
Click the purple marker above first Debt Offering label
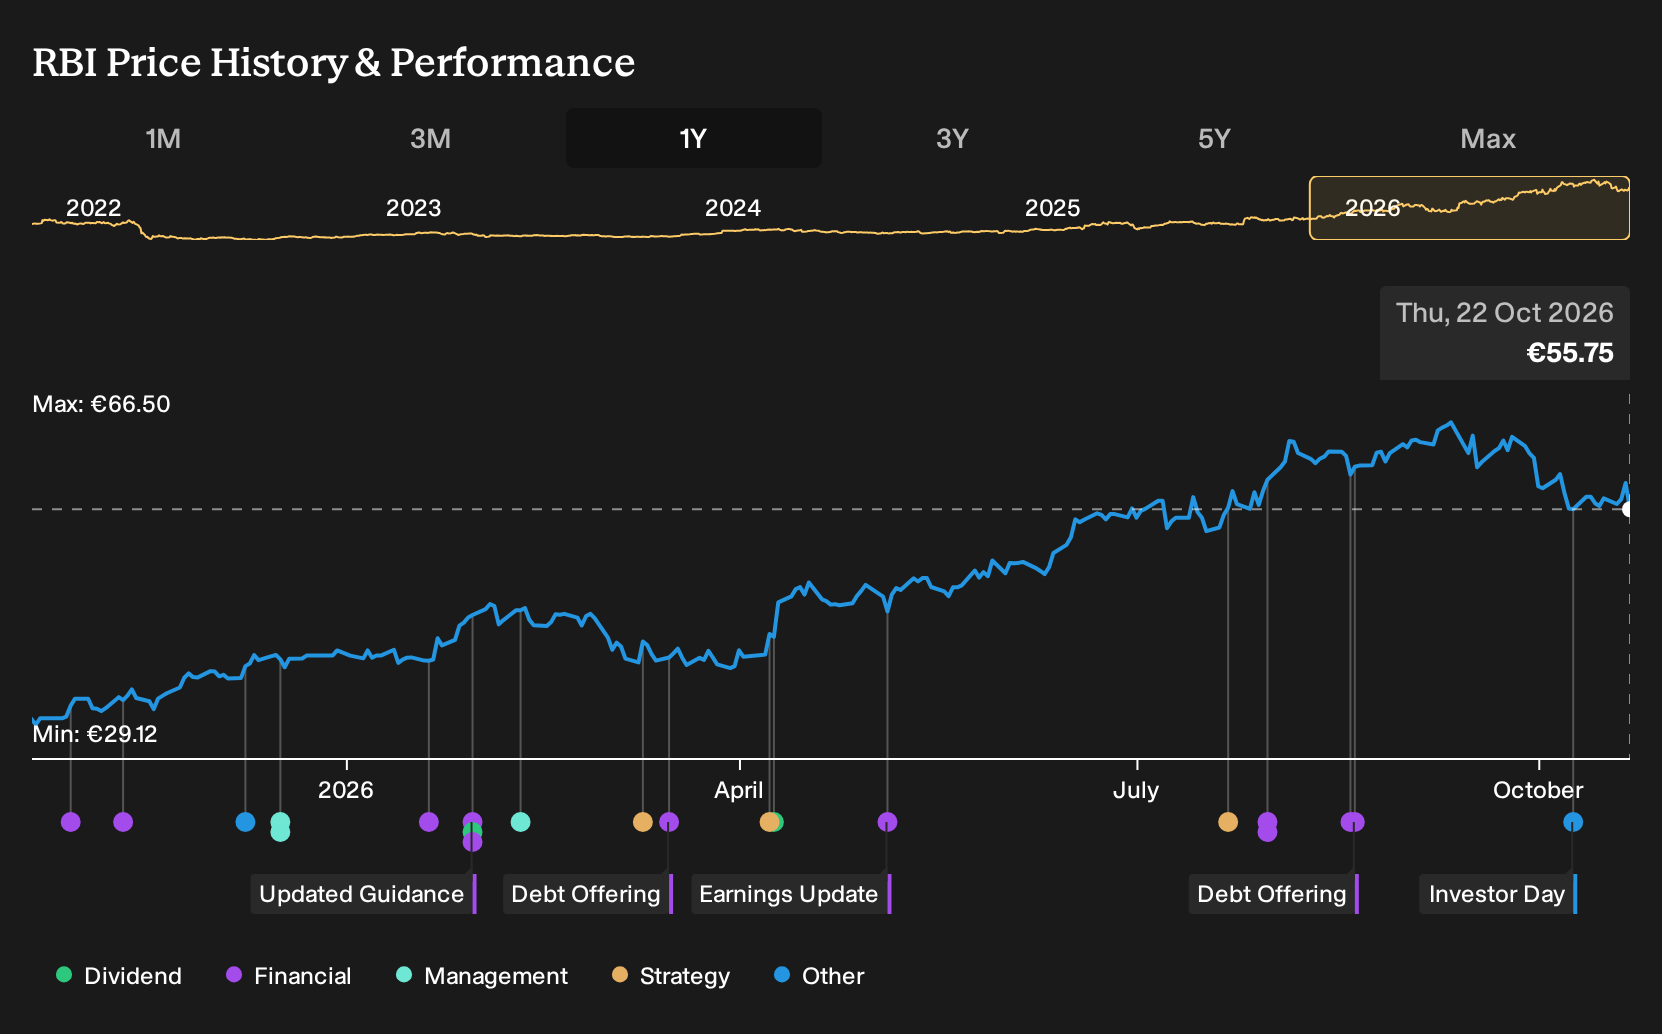pyautogui.click(x=669, y=822)
